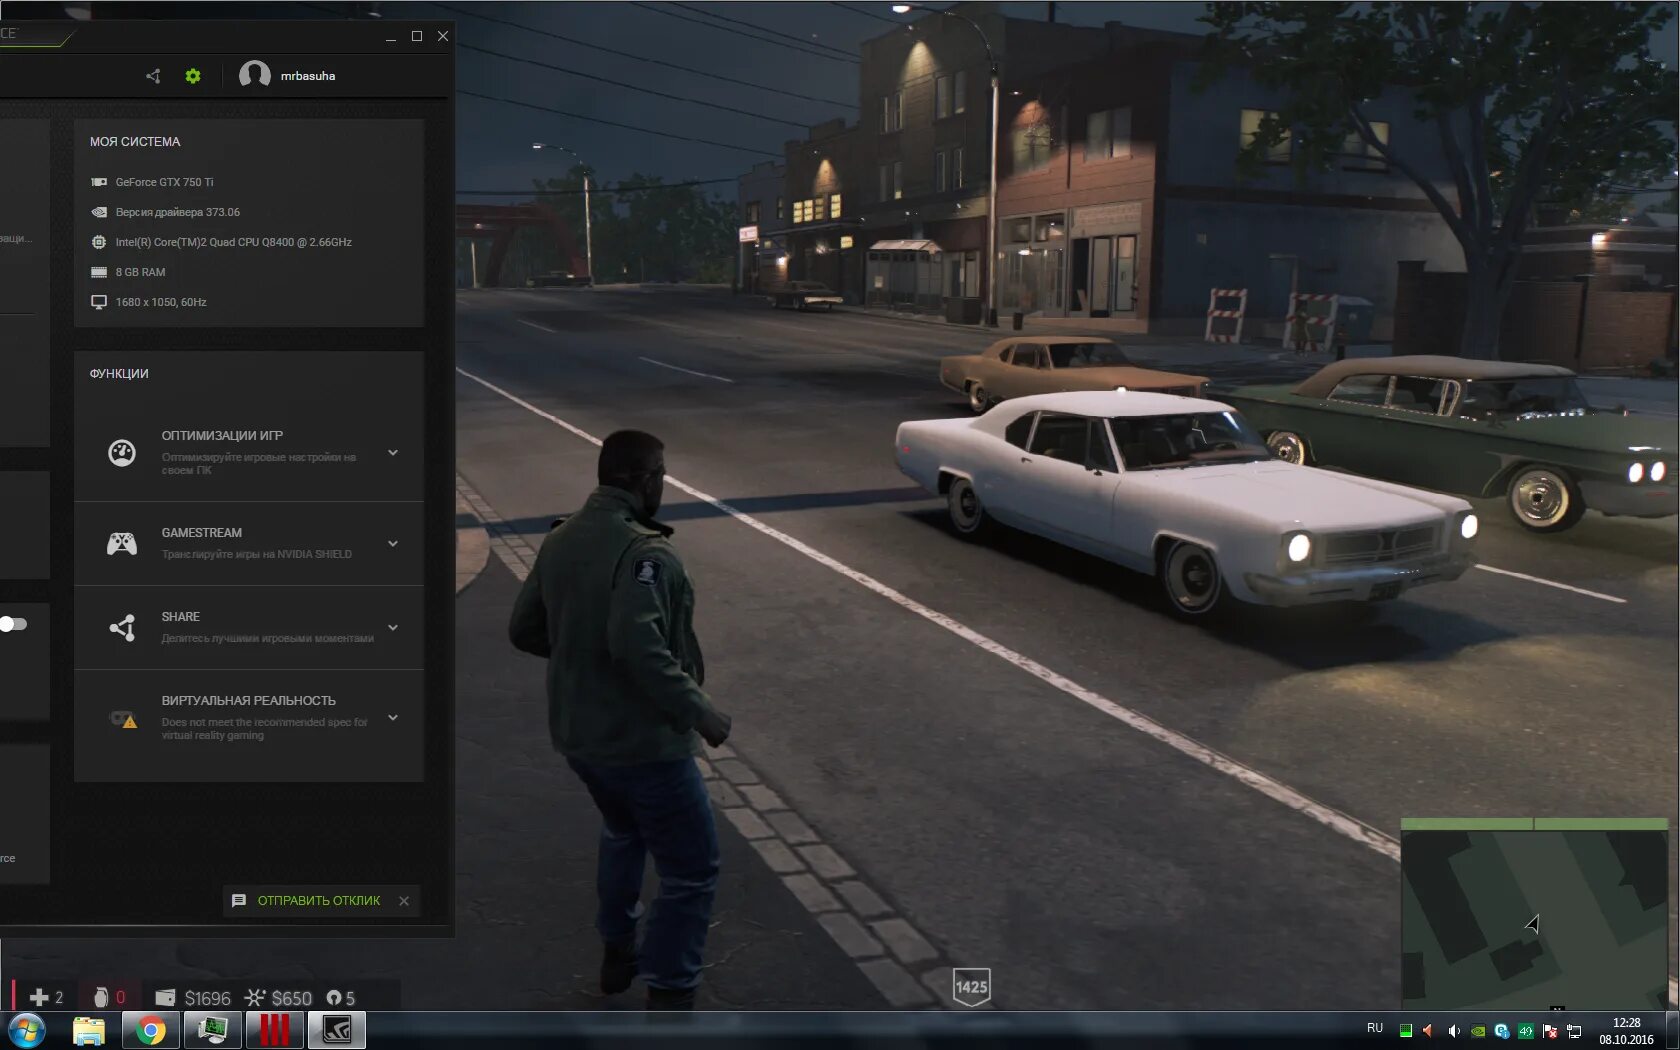Screen dimensions: 1680x1050
Task: Click the Версия драйвера 373.06 text
Action: [177, 212]
